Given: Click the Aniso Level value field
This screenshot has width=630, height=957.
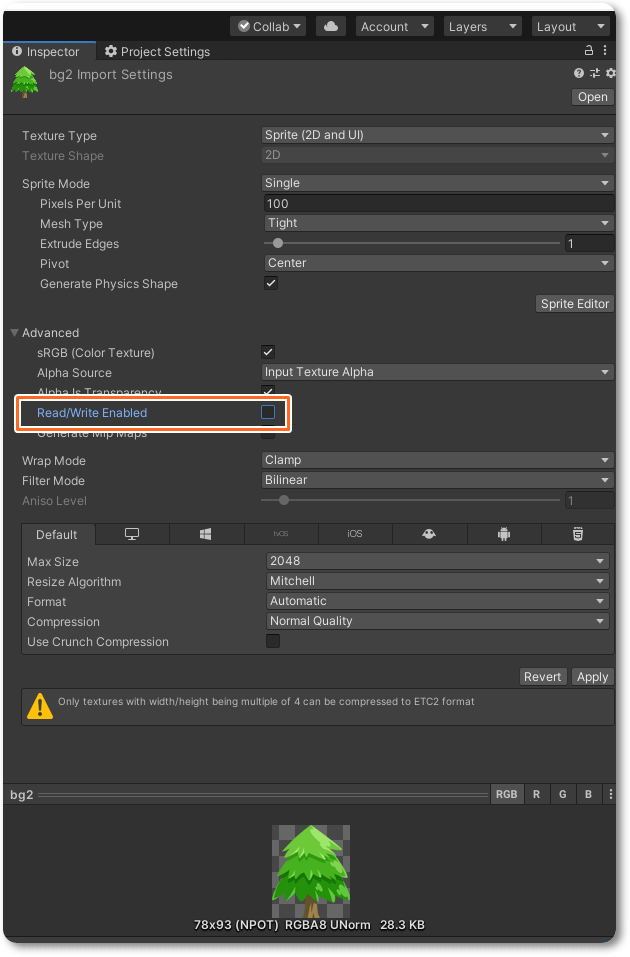Looking at the screenshot, I should tap(589, 500).
